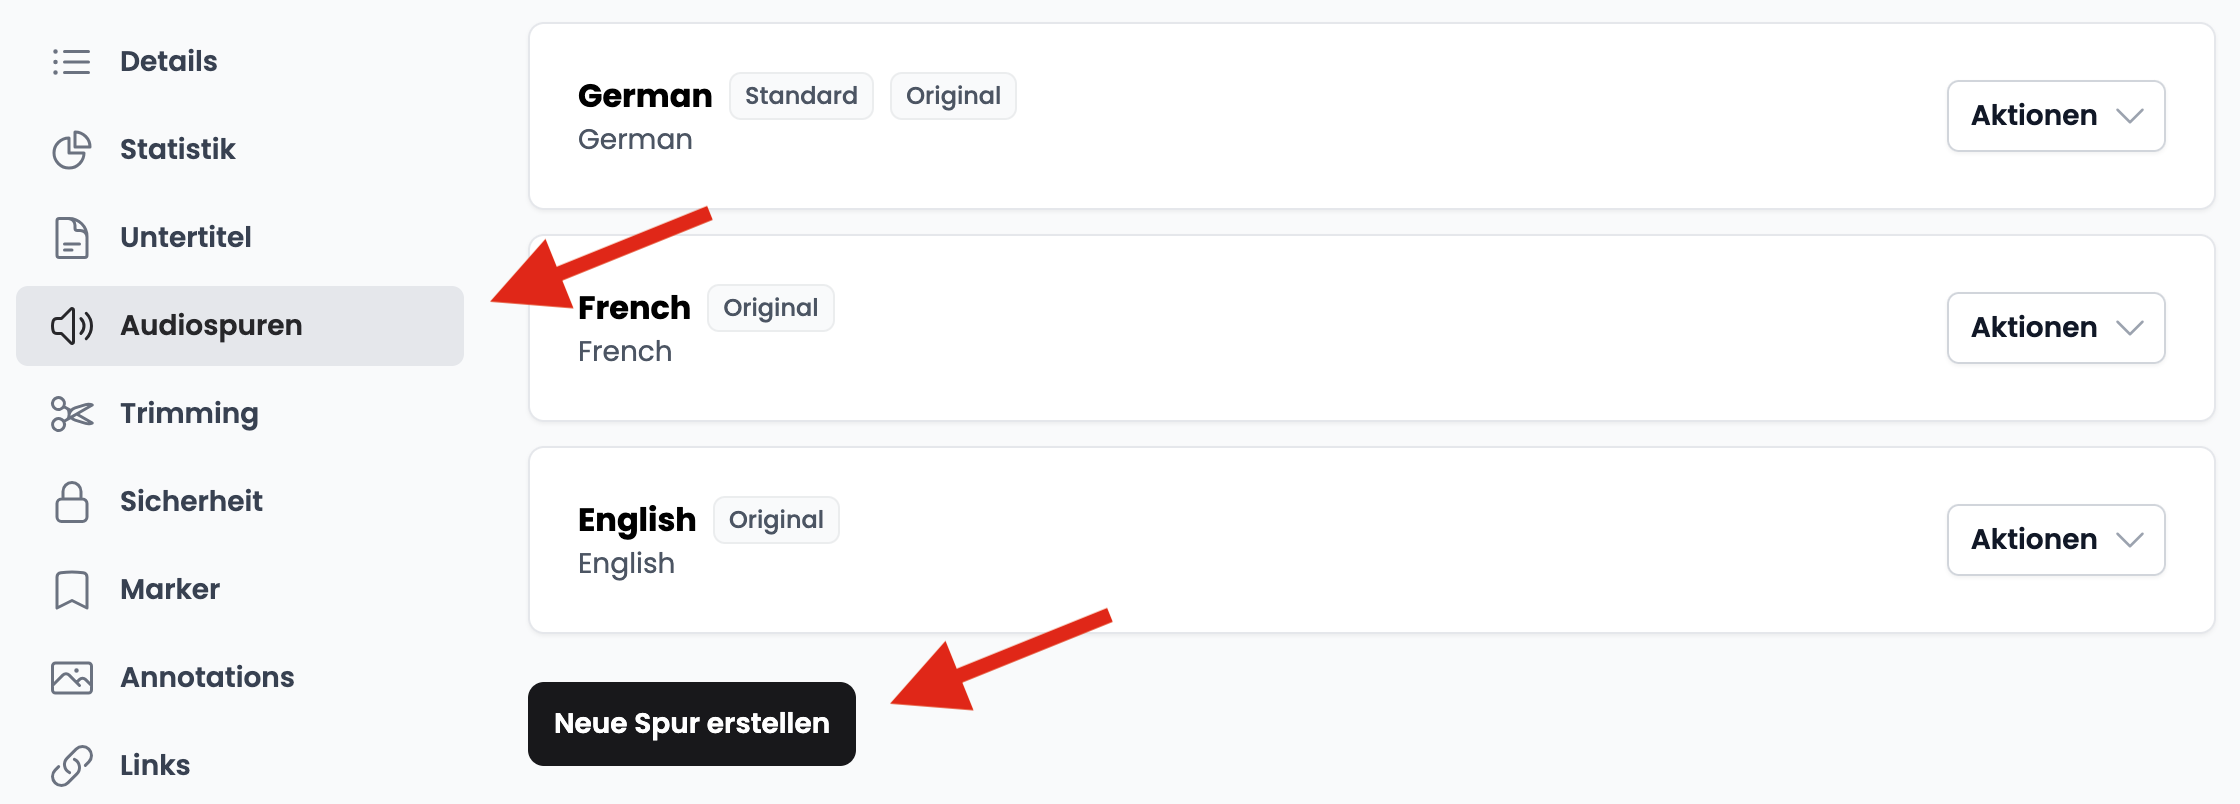Click the Standard badge on German track
The image size is (2240, 804).
point(801,96)
